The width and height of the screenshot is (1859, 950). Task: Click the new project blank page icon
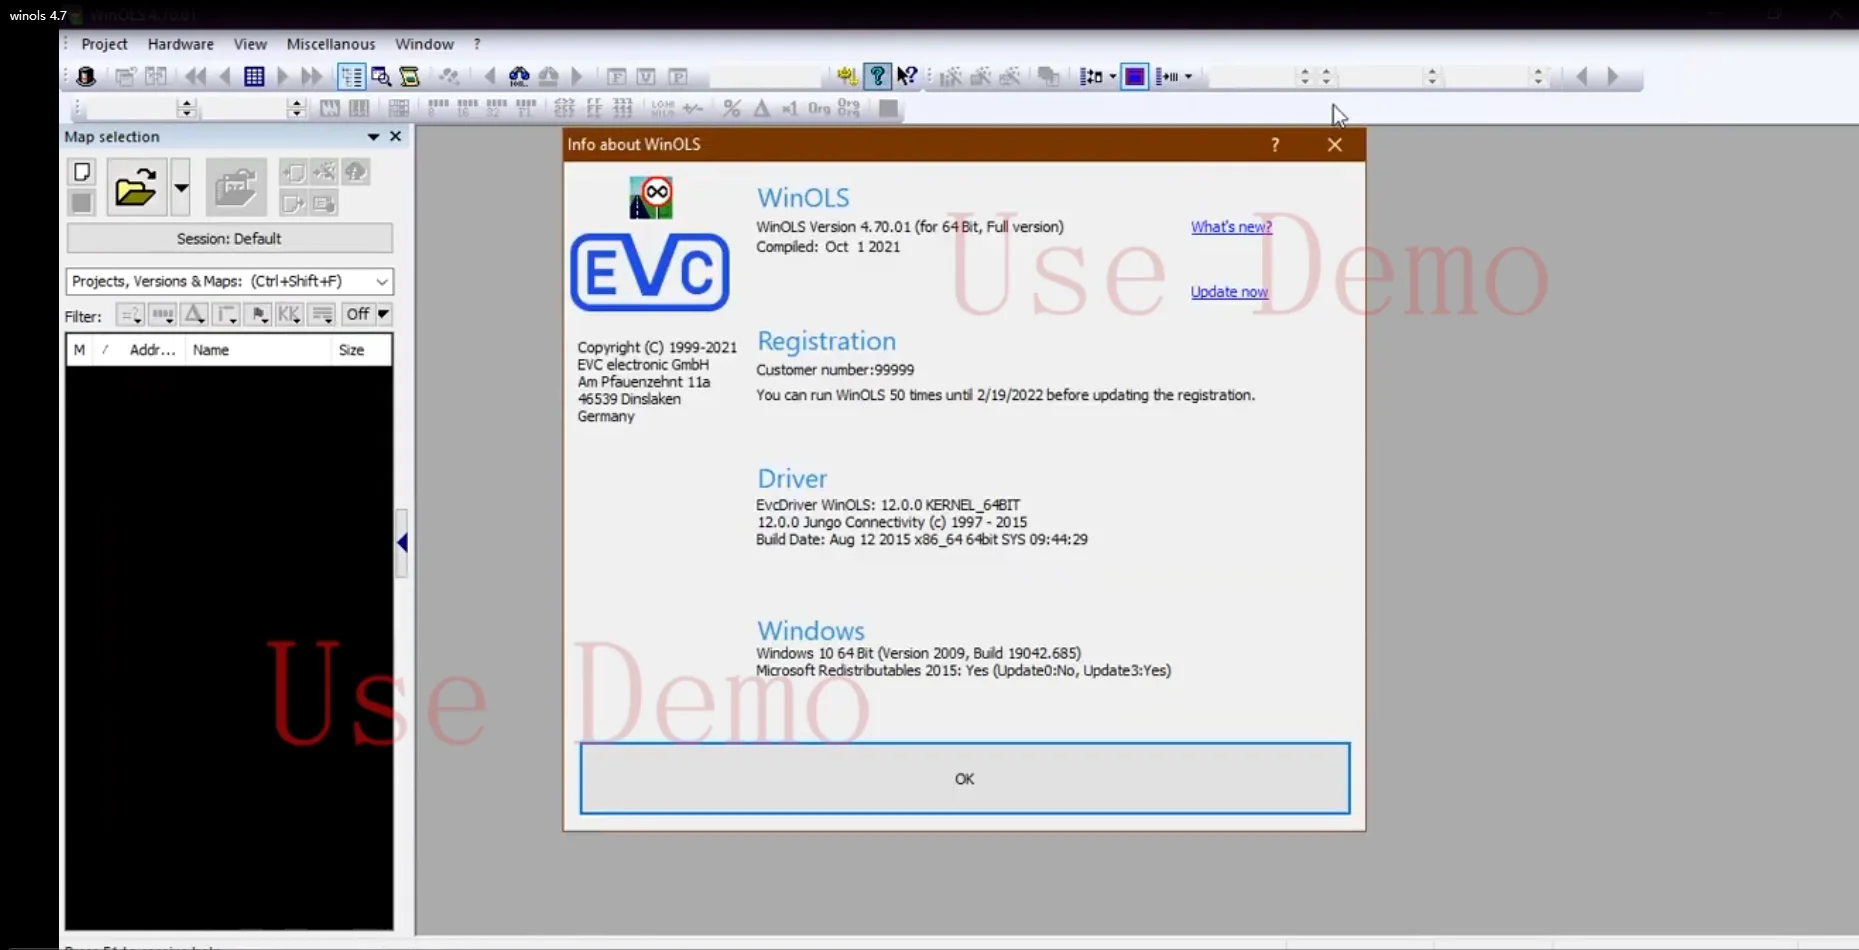(82, 172)
